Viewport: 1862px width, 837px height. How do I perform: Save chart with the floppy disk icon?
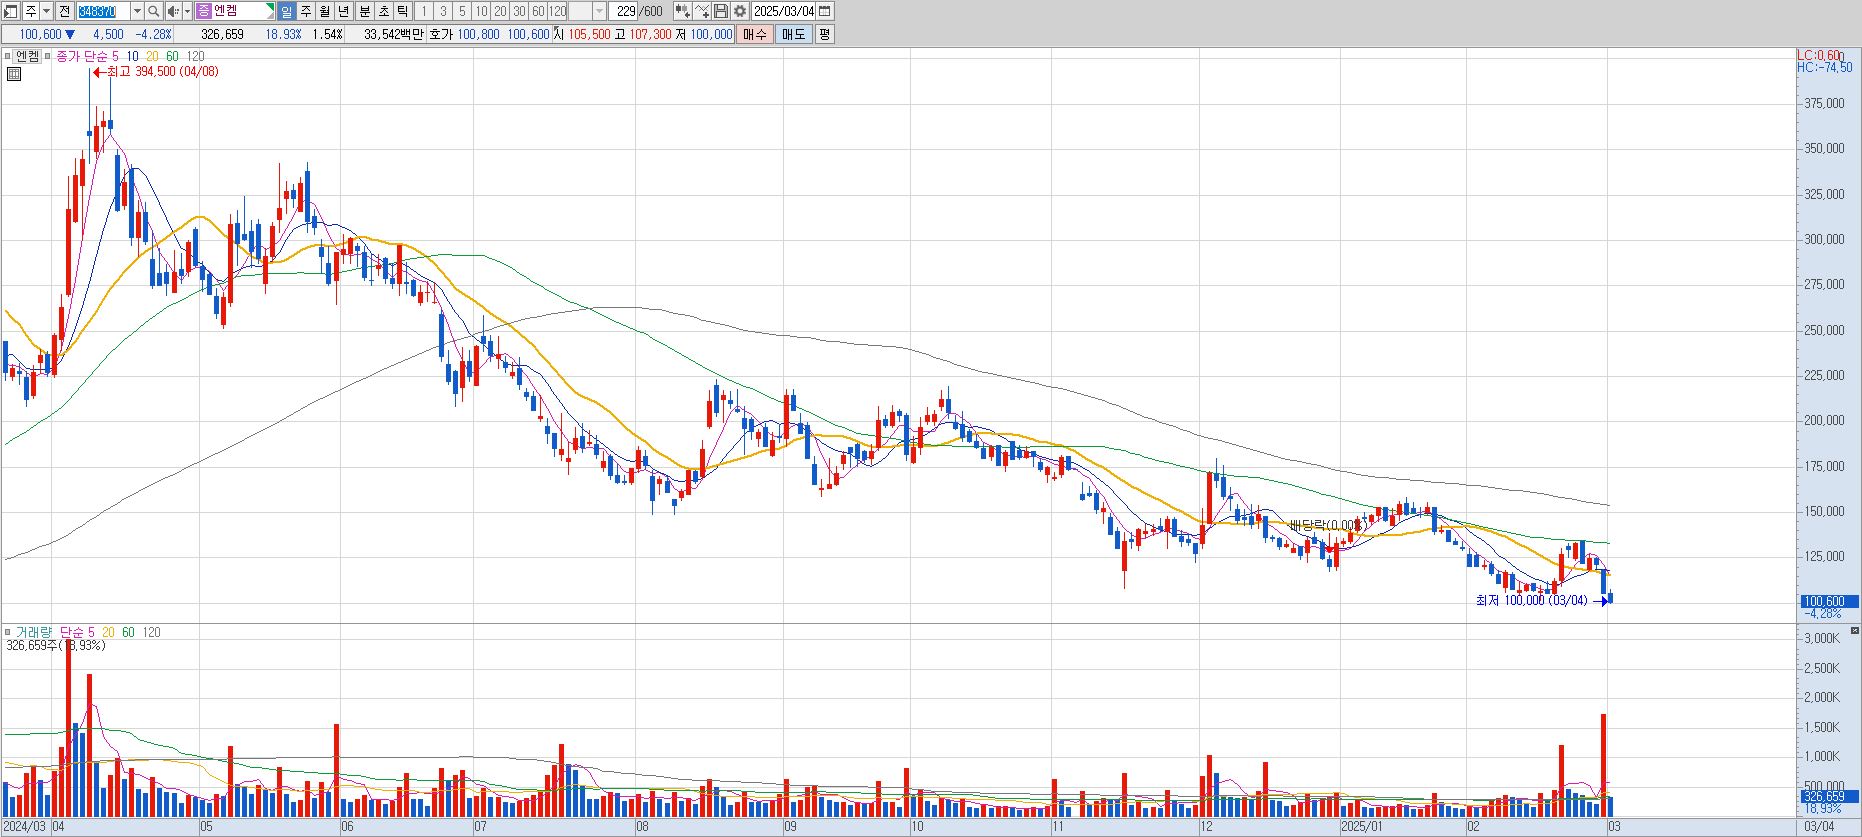click(x=721, y=11)
